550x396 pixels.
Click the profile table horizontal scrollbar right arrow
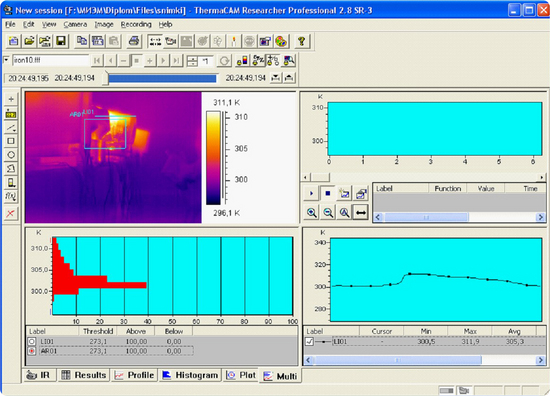(x=541, y=360)
